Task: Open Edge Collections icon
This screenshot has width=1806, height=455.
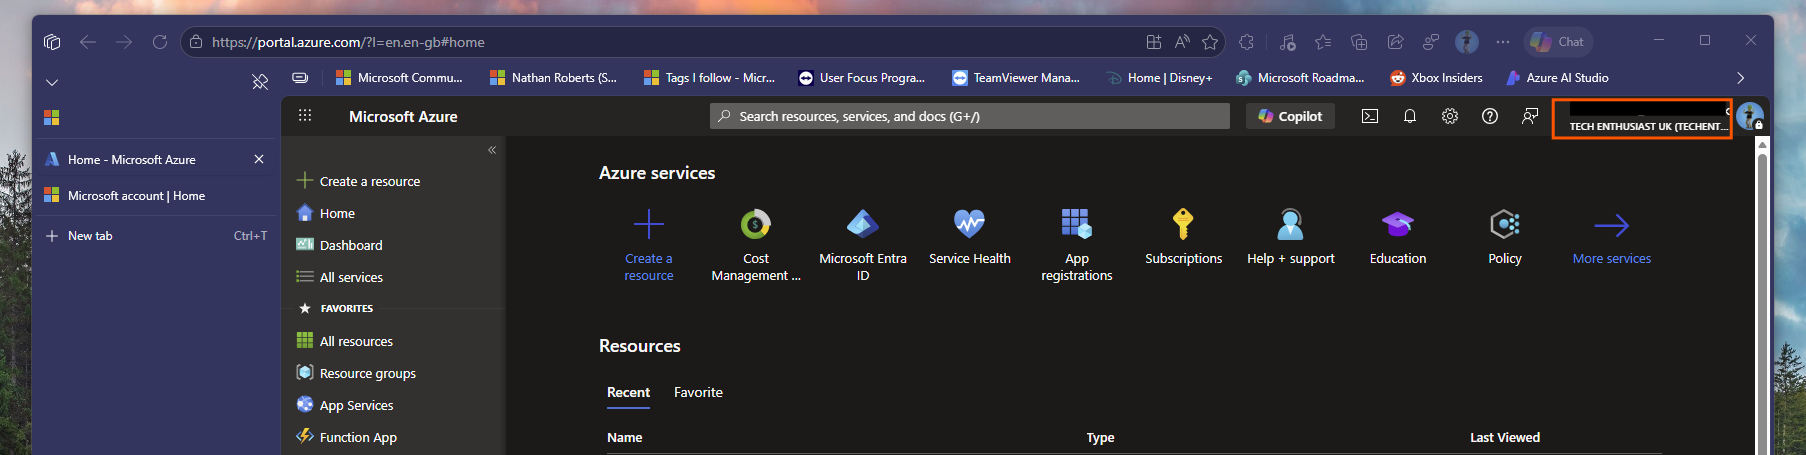Action: (1359, 42)
